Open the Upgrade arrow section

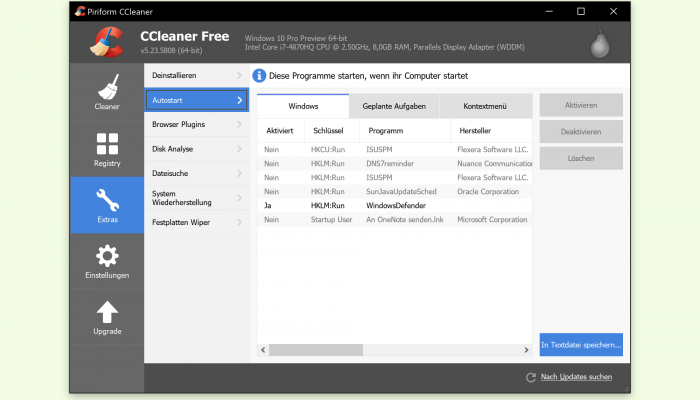pyautogui.click(x=107, y=317)
